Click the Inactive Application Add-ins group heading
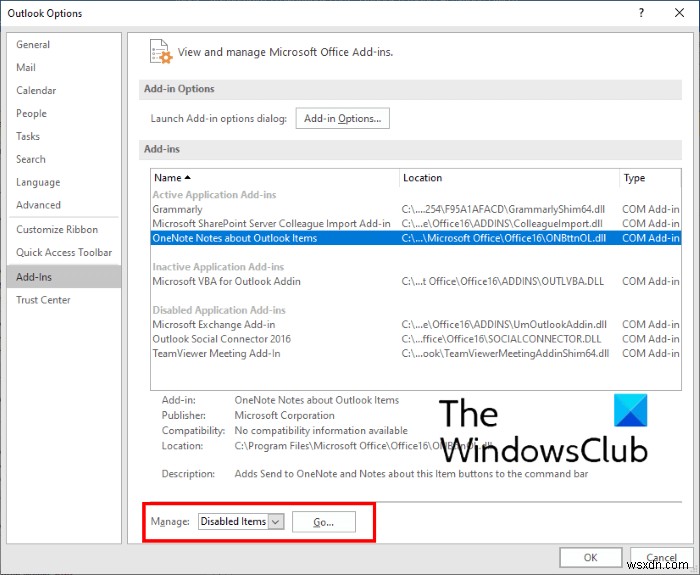Image resolution: width=700 pixels, height=575 pixels. click(x=218, y=267)
